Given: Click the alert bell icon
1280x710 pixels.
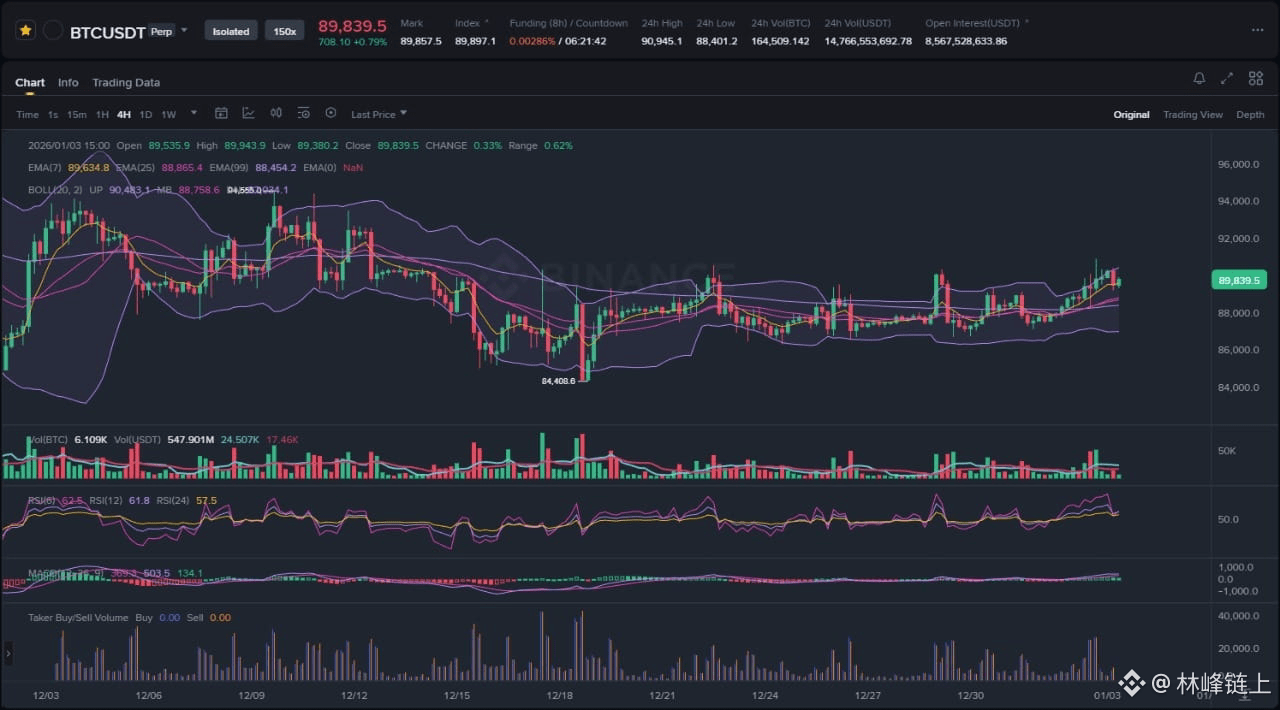Looking at the screenshot, I should point(1199,78).
